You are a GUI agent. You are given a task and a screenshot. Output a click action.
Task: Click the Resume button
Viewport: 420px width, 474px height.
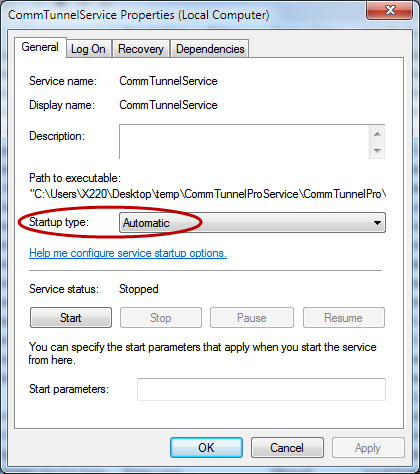click(343, 318)
